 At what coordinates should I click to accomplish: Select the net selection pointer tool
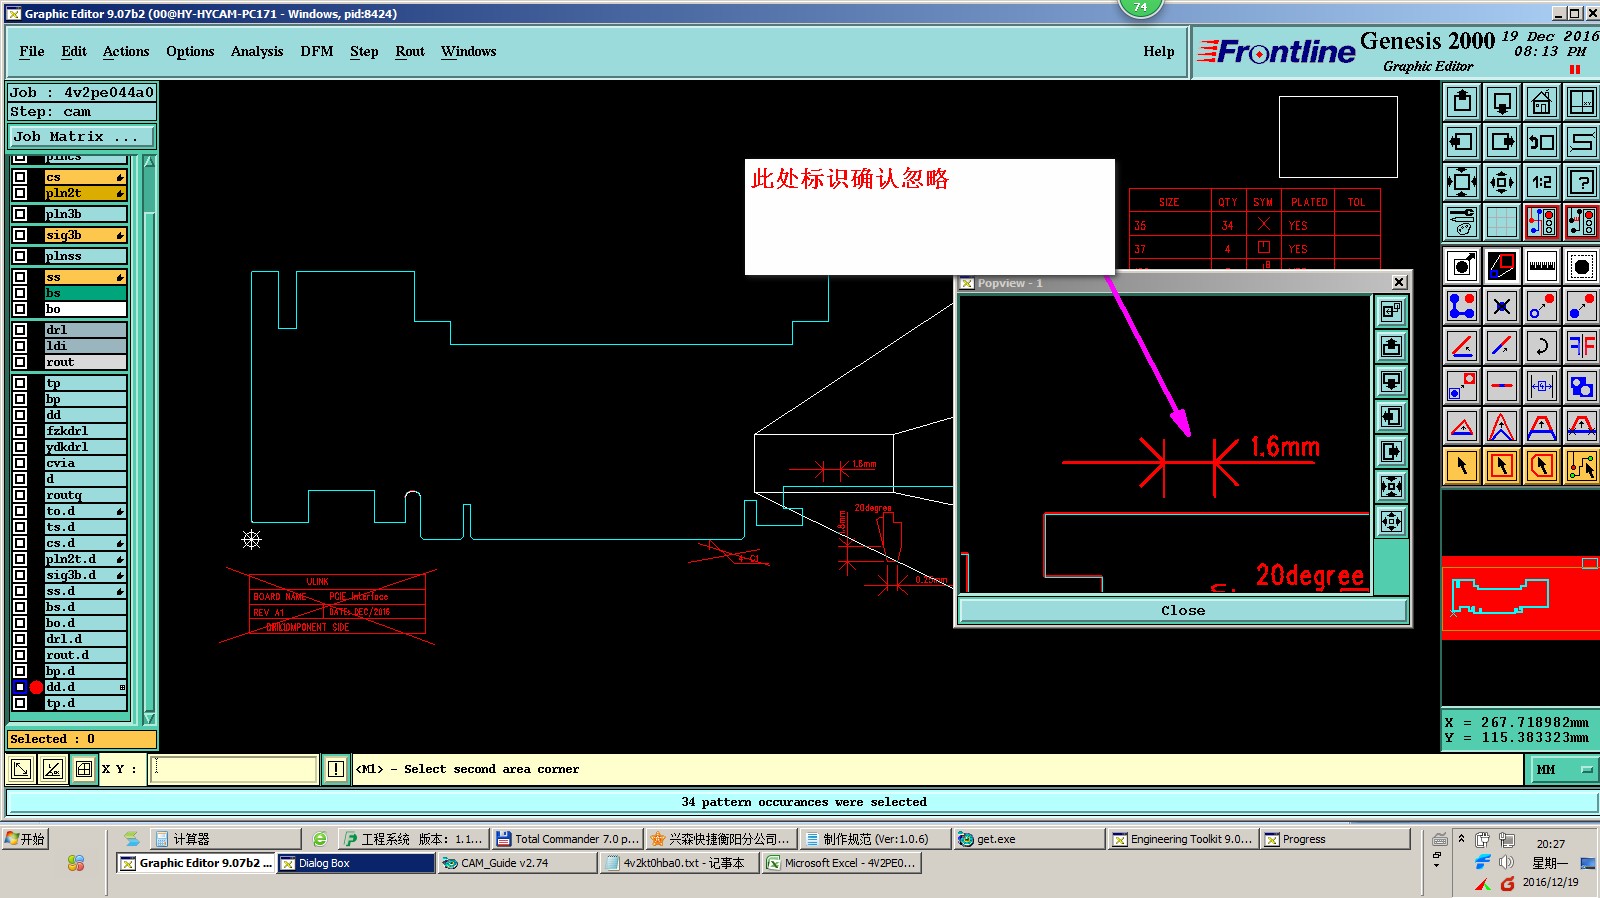coord(1582,466)
